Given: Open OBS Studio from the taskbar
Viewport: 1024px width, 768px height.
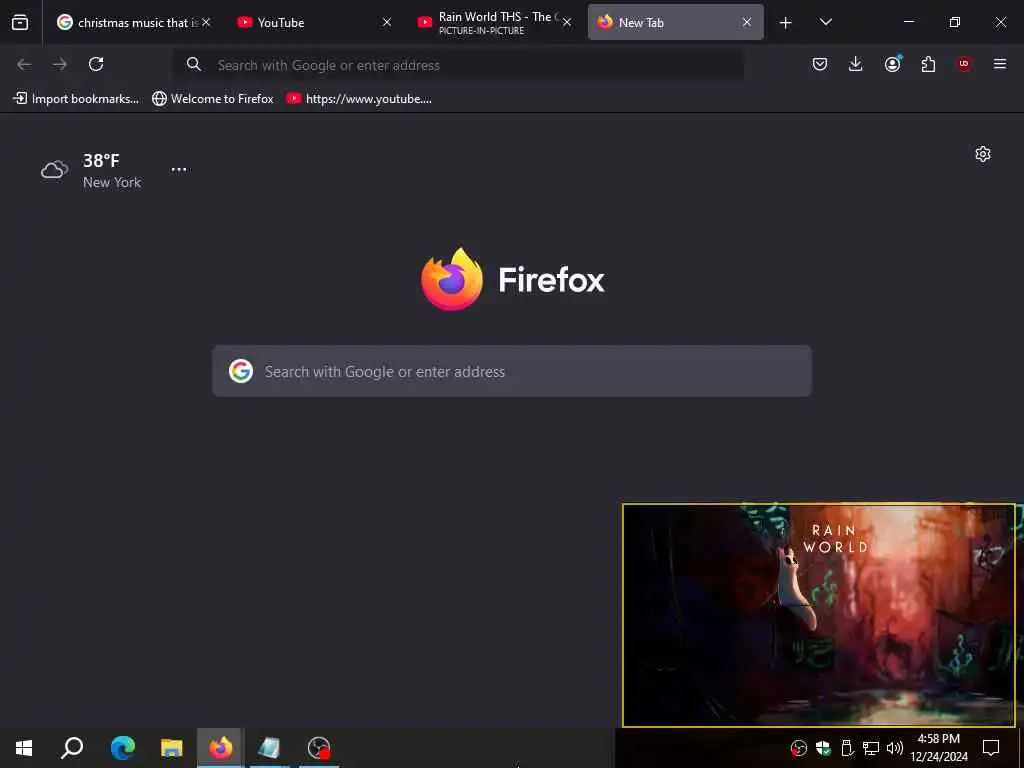Looking at the screenshot, I should pyautogui.click(x=319, y=748).
